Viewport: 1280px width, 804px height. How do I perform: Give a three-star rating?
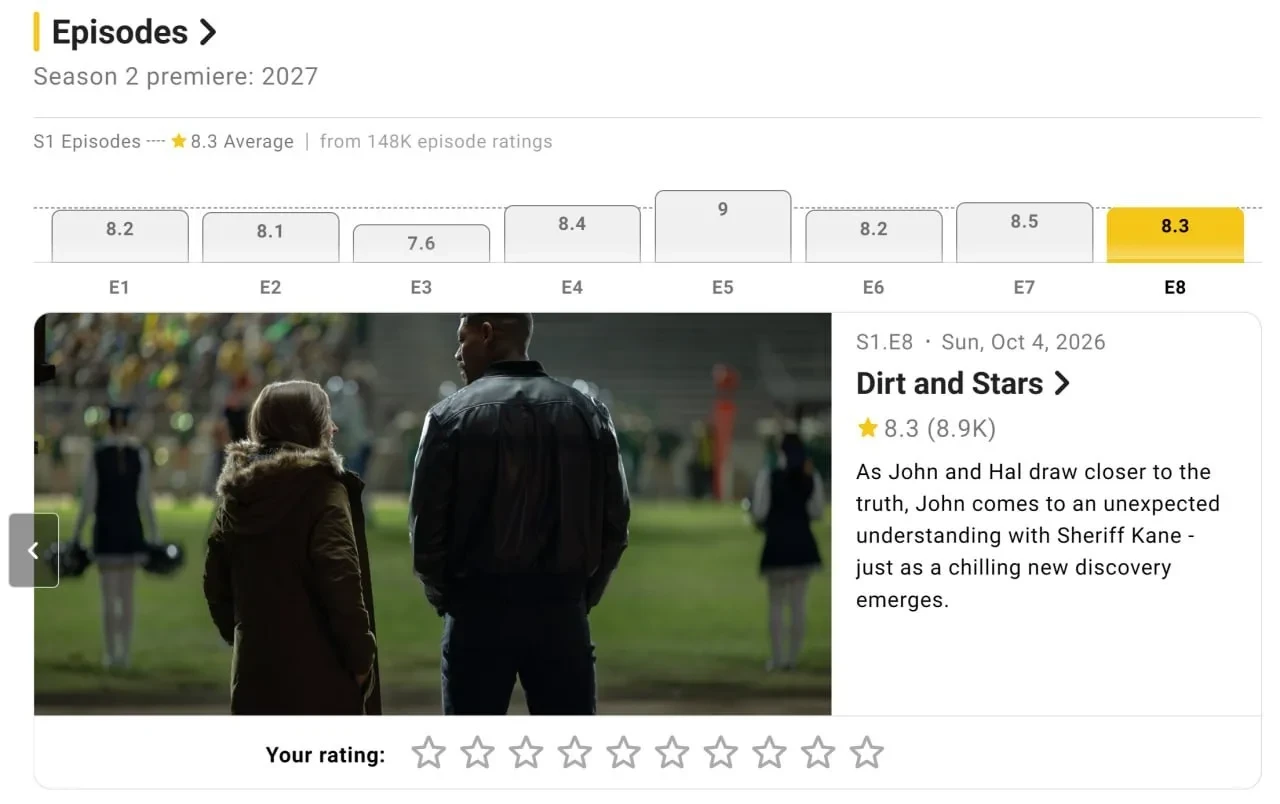526,753
